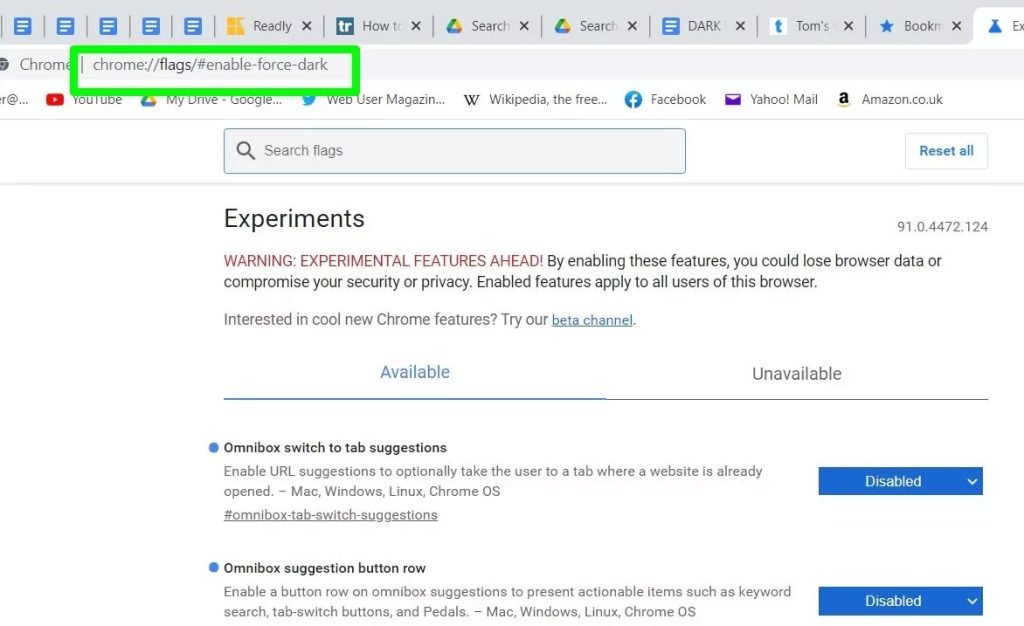The image size is (1024, 626).
Task: Open the YouTube bookmark
Action: pos(84,100)
